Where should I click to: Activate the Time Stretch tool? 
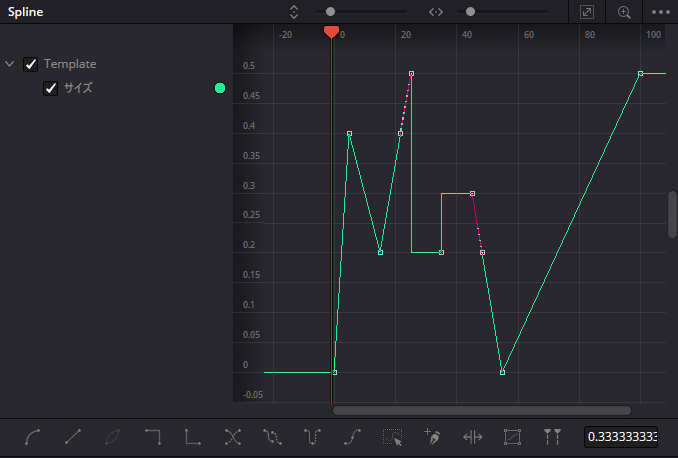(473, 437)
